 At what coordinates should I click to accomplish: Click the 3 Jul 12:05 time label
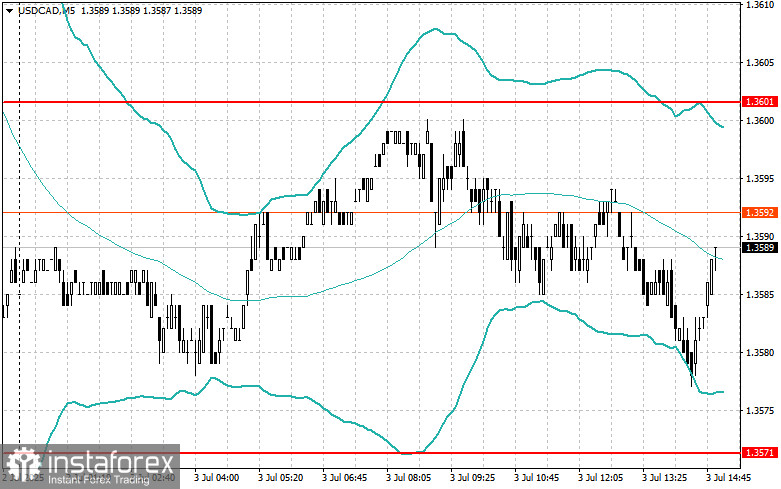tap(600, 478)
